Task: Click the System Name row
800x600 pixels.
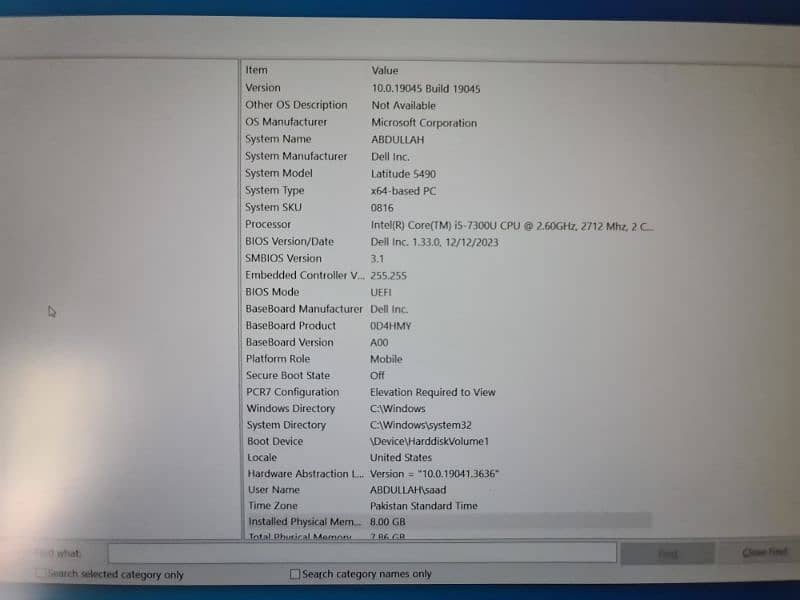Action: tap(278, 139)
